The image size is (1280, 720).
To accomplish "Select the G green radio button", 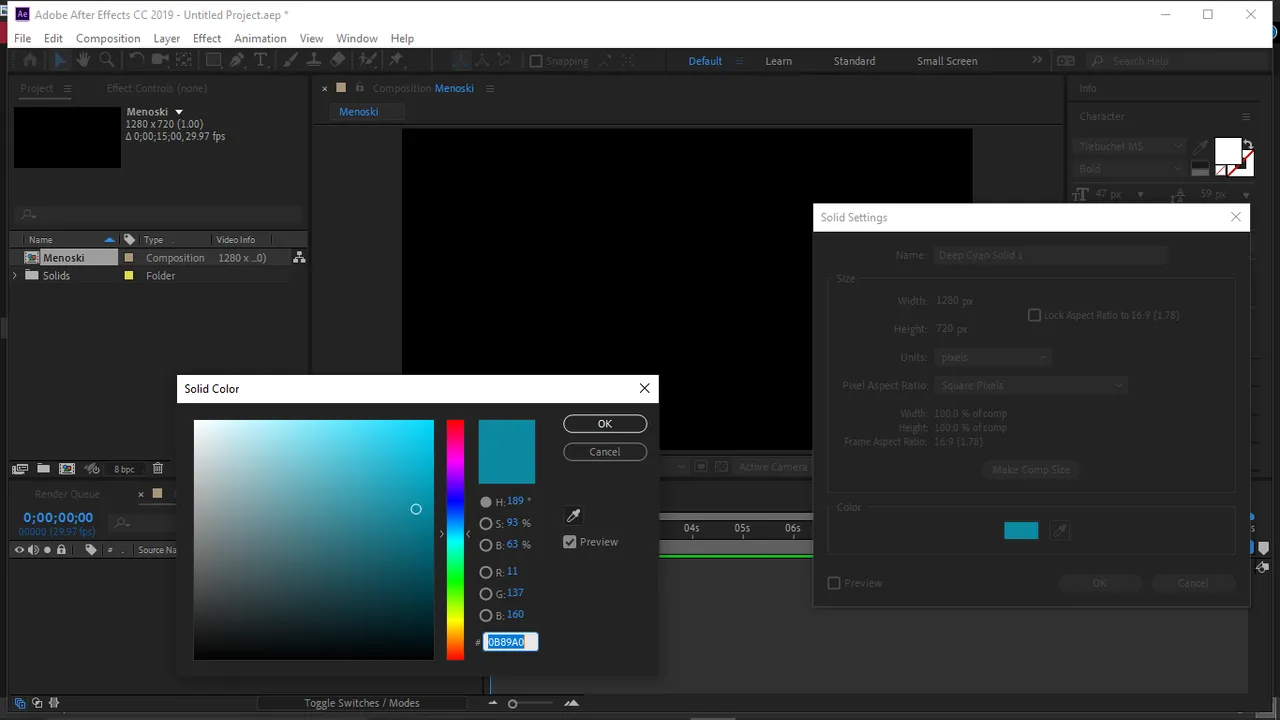I will pyautogui.click(x=486, y=594).
